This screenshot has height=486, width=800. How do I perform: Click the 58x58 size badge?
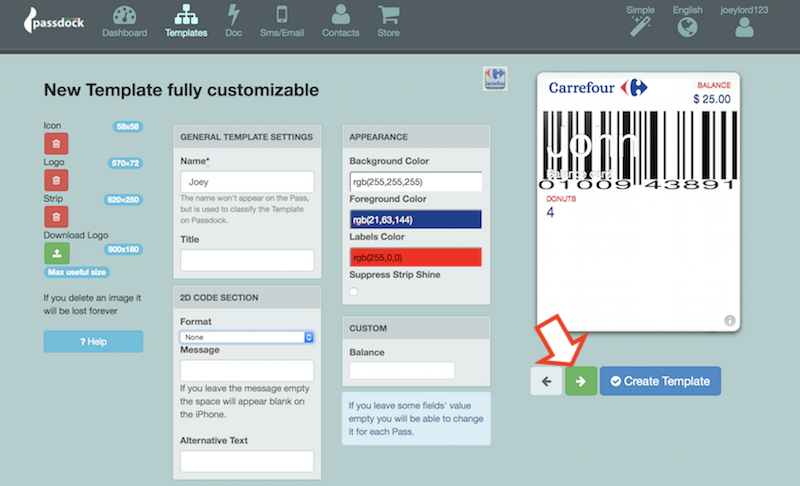(x=128, y=126)
